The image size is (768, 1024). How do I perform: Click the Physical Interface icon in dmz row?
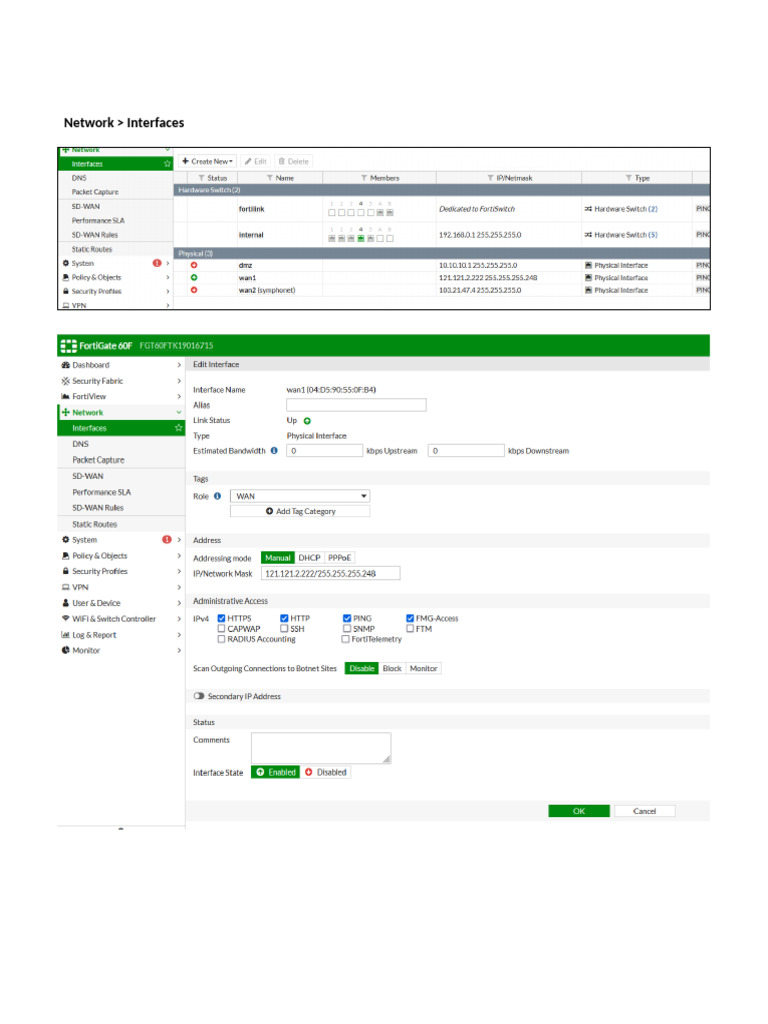click(x=588, y=265)
